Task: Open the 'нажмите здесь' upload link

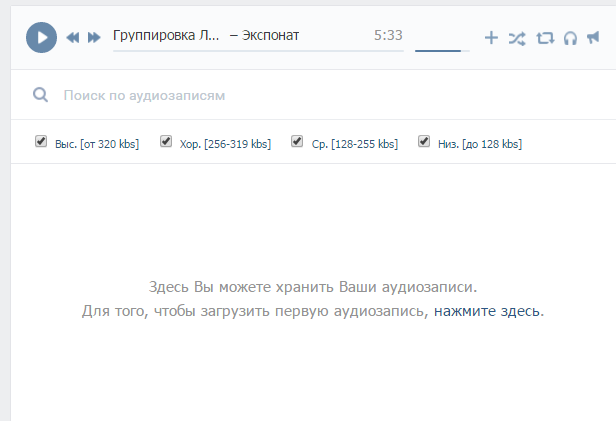Action: click(x=486, y=311)
